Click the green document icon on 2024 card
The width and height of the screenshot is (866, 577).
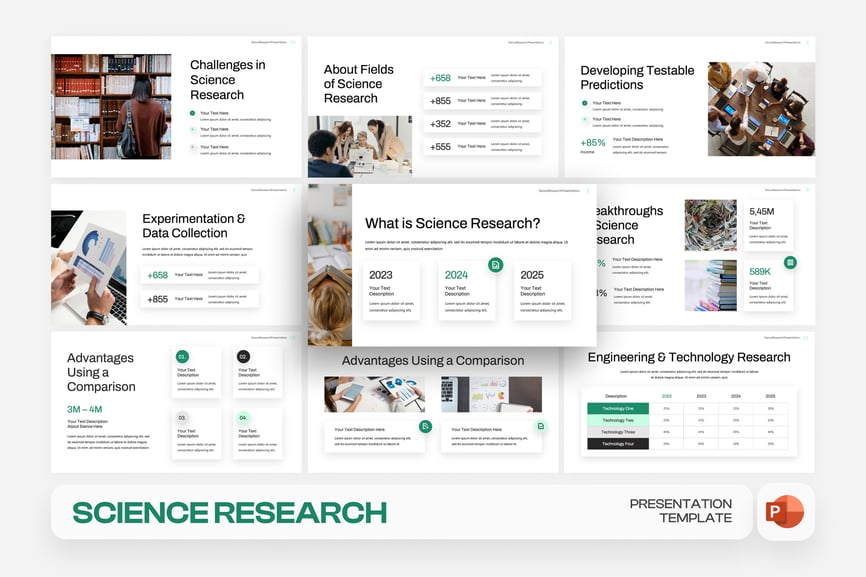coord(495,264)
